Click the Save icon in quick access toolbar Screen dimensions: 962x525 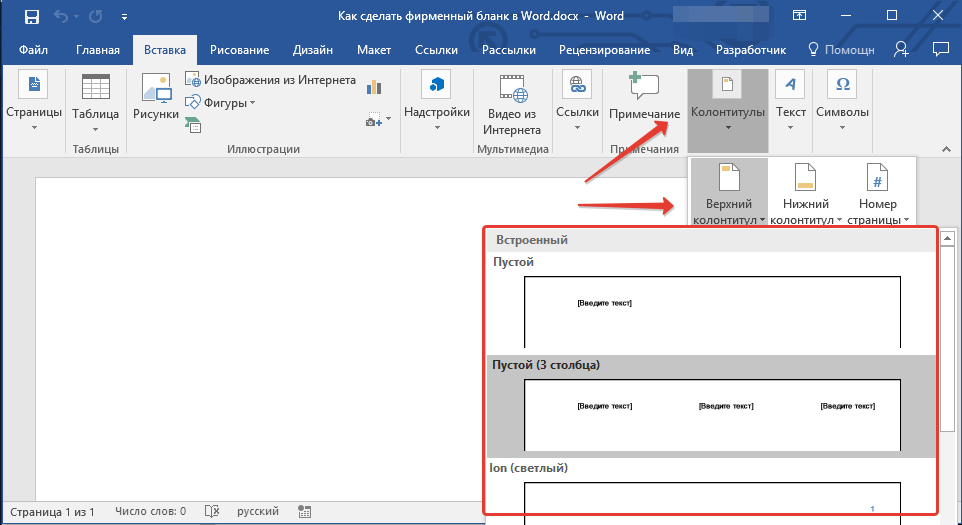pos(31,17)
